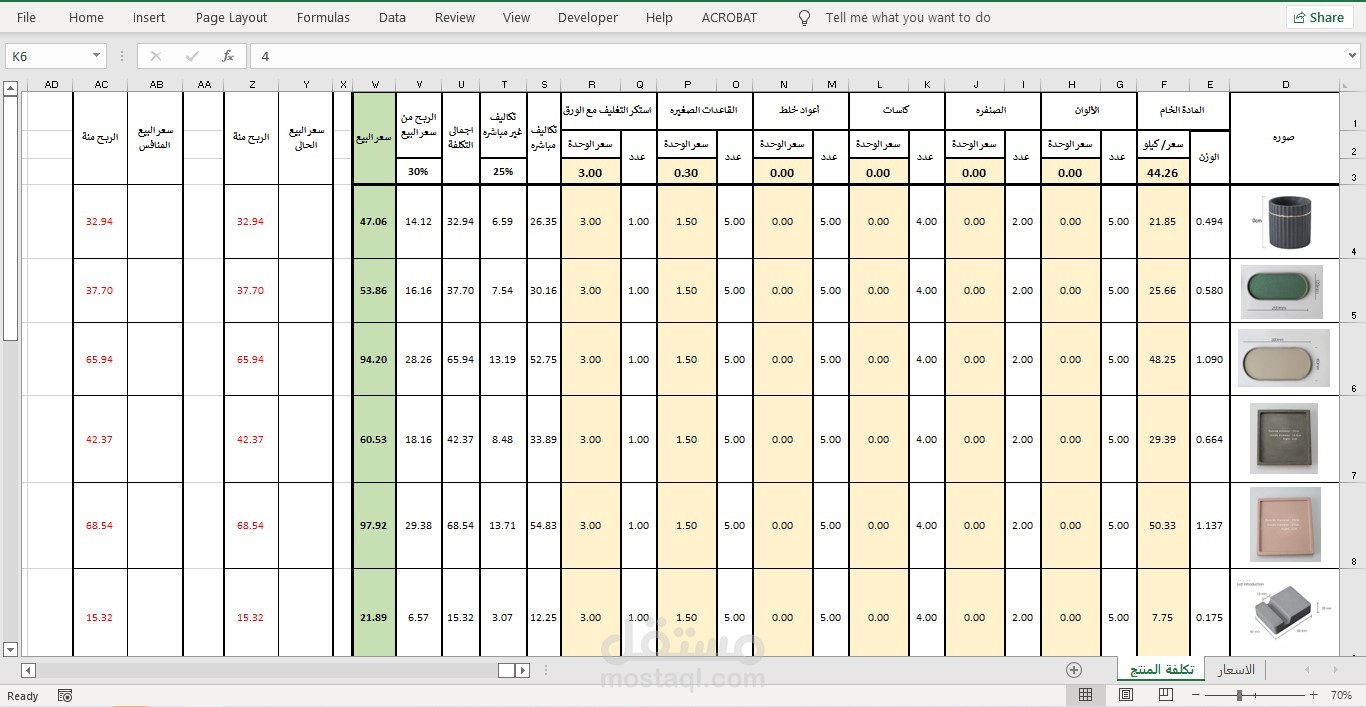1366x707 pixels.
Task: Click the beige oval tray product image
Action: (x=1284, y=359)
